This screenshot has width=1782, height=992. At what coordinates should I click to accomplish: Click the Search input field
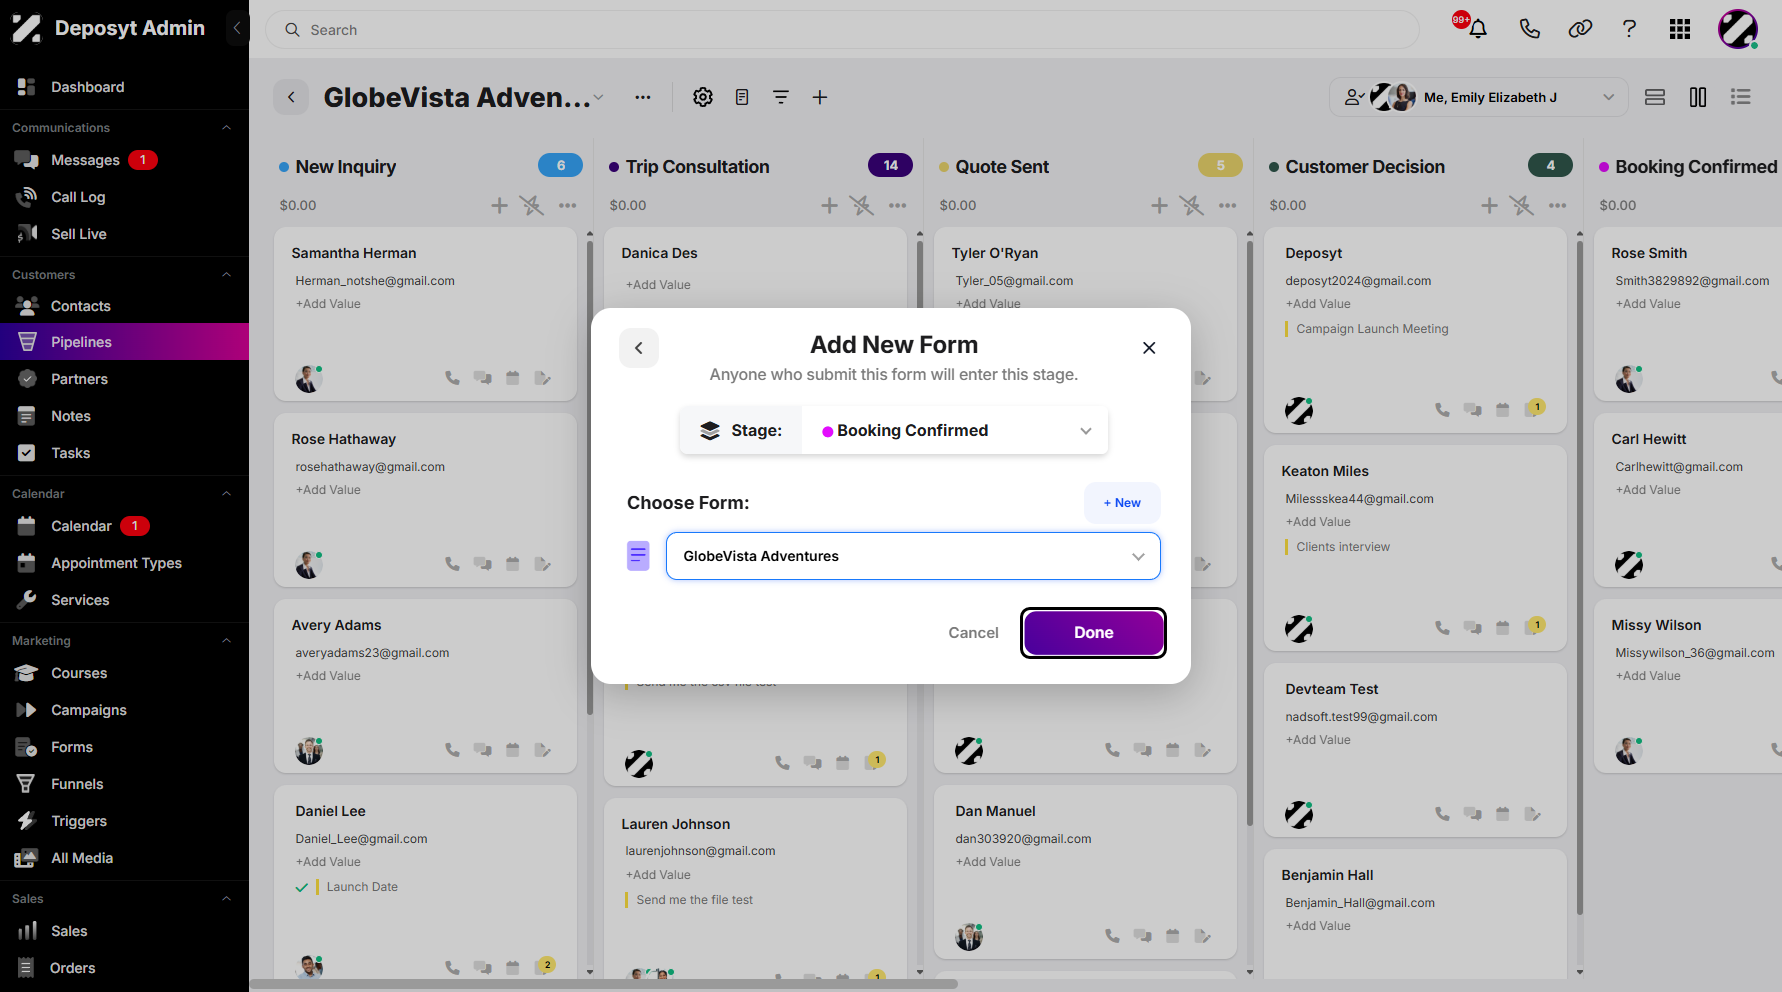[842, 30]
